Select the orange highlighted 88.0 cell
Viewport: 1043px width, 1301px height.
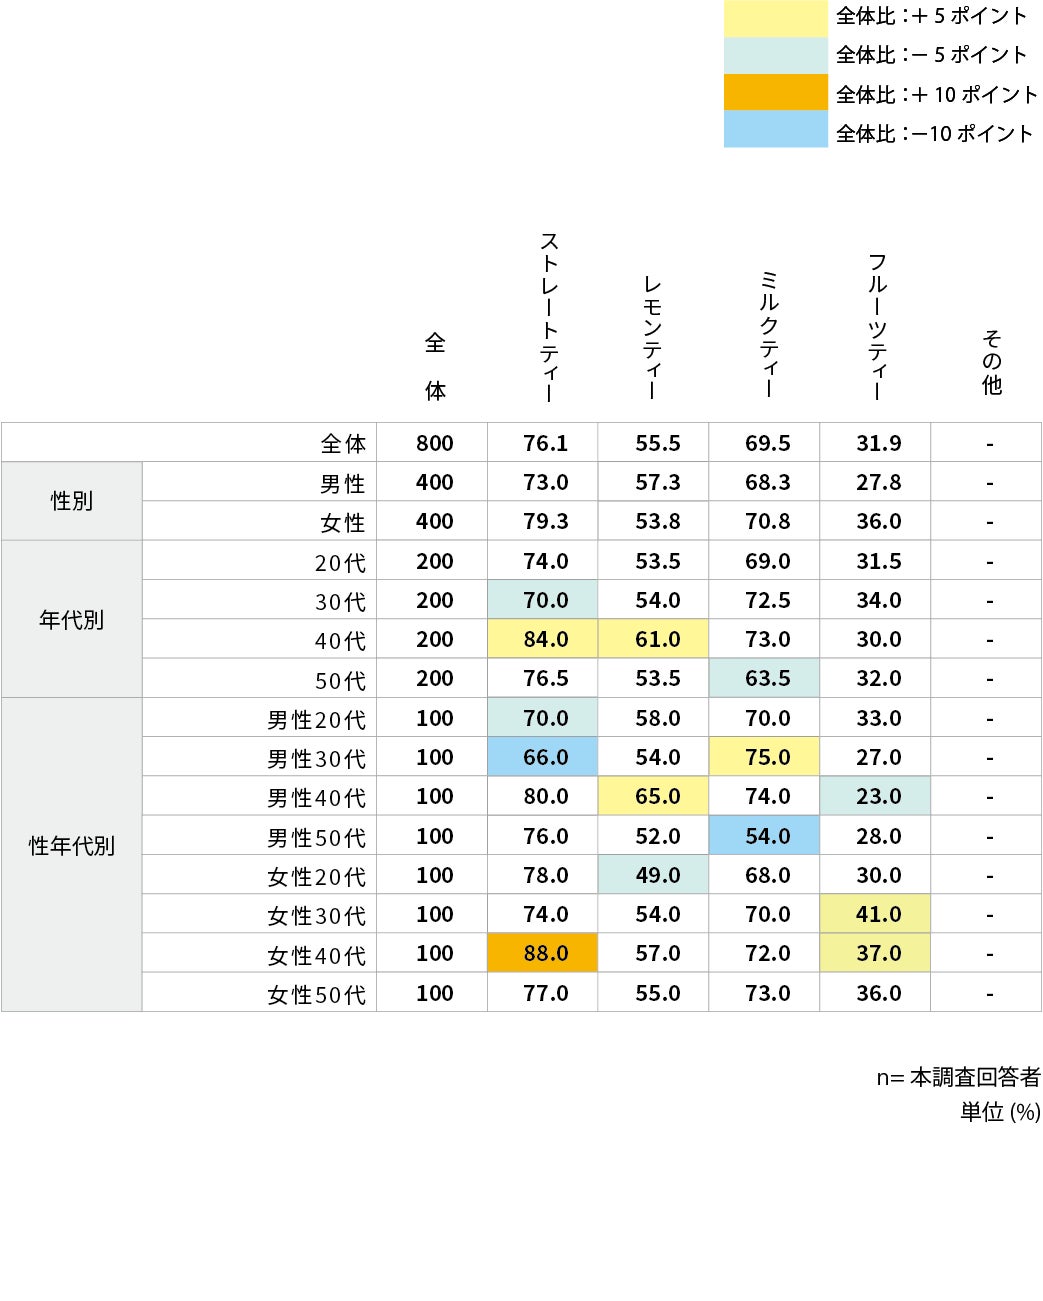pos(543,953)
